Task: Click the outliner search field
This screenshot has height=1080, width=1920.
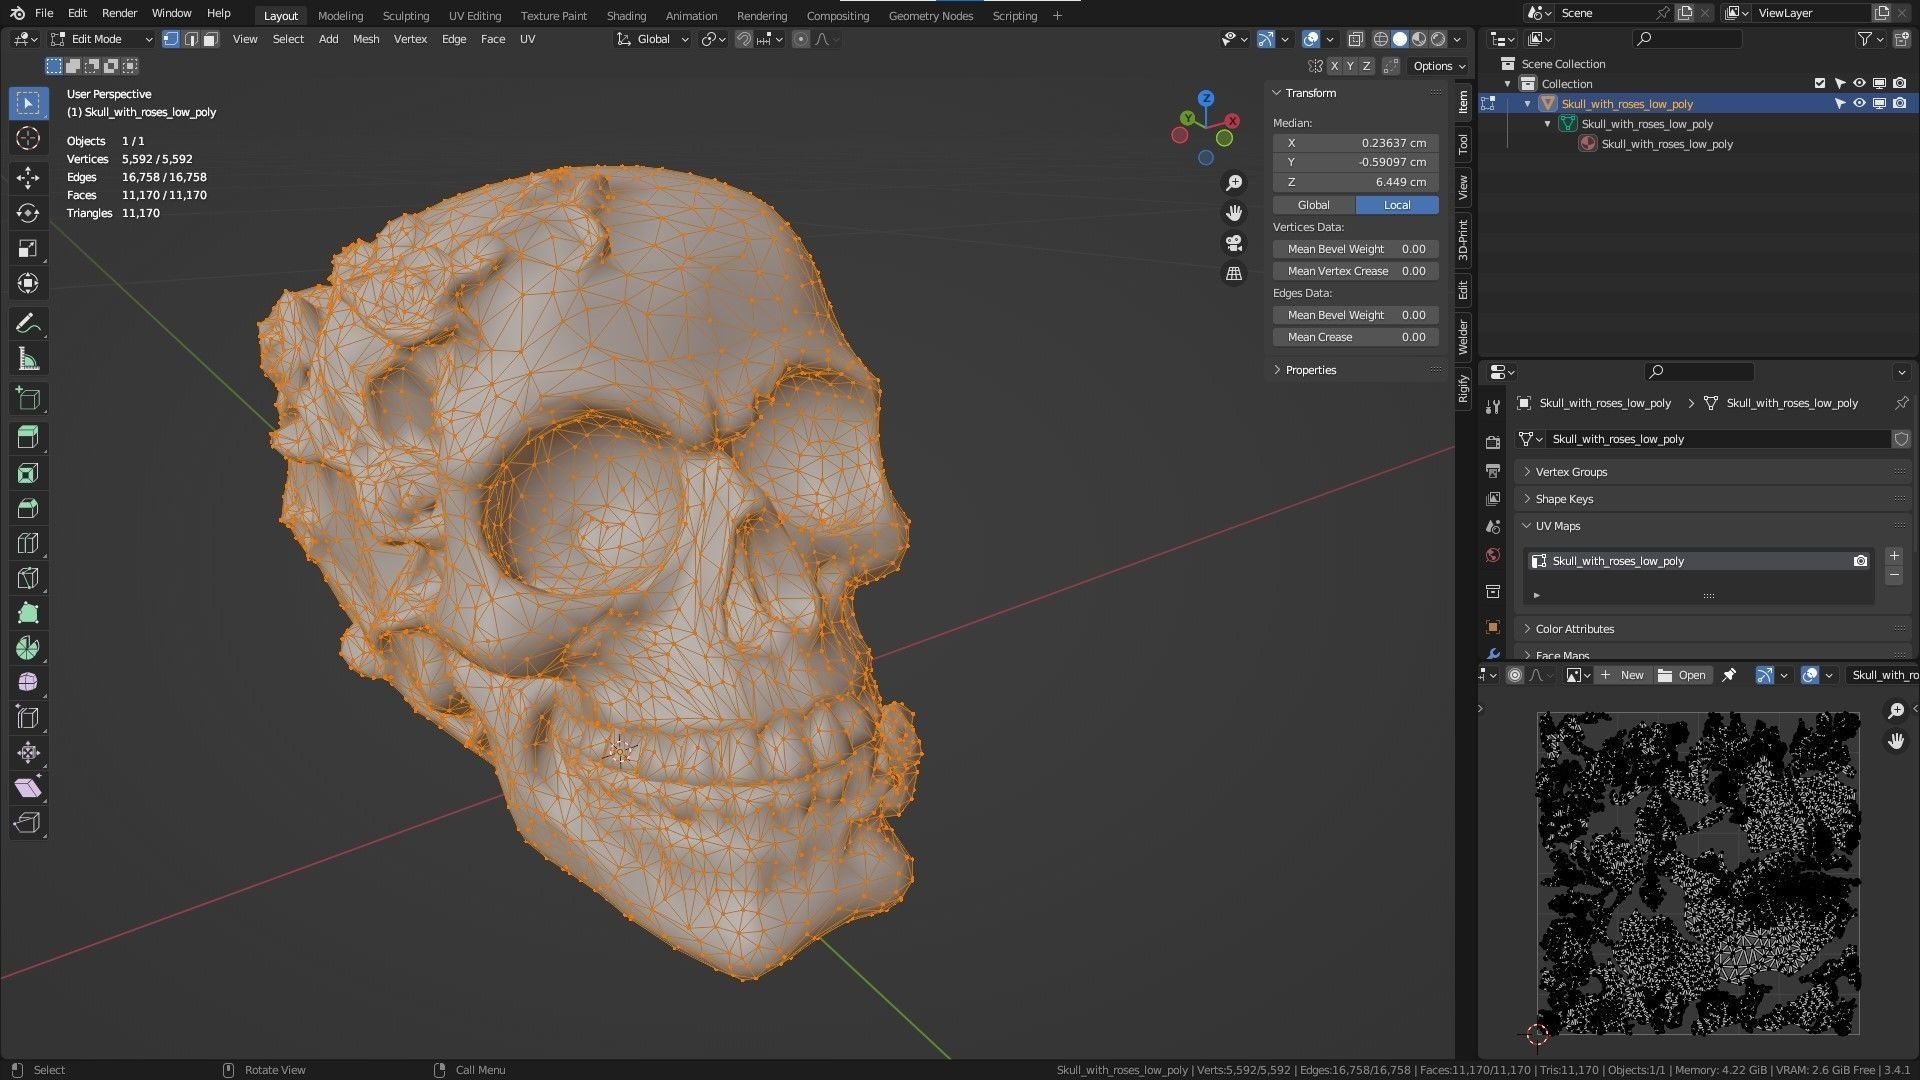Action: [1687, 39]
